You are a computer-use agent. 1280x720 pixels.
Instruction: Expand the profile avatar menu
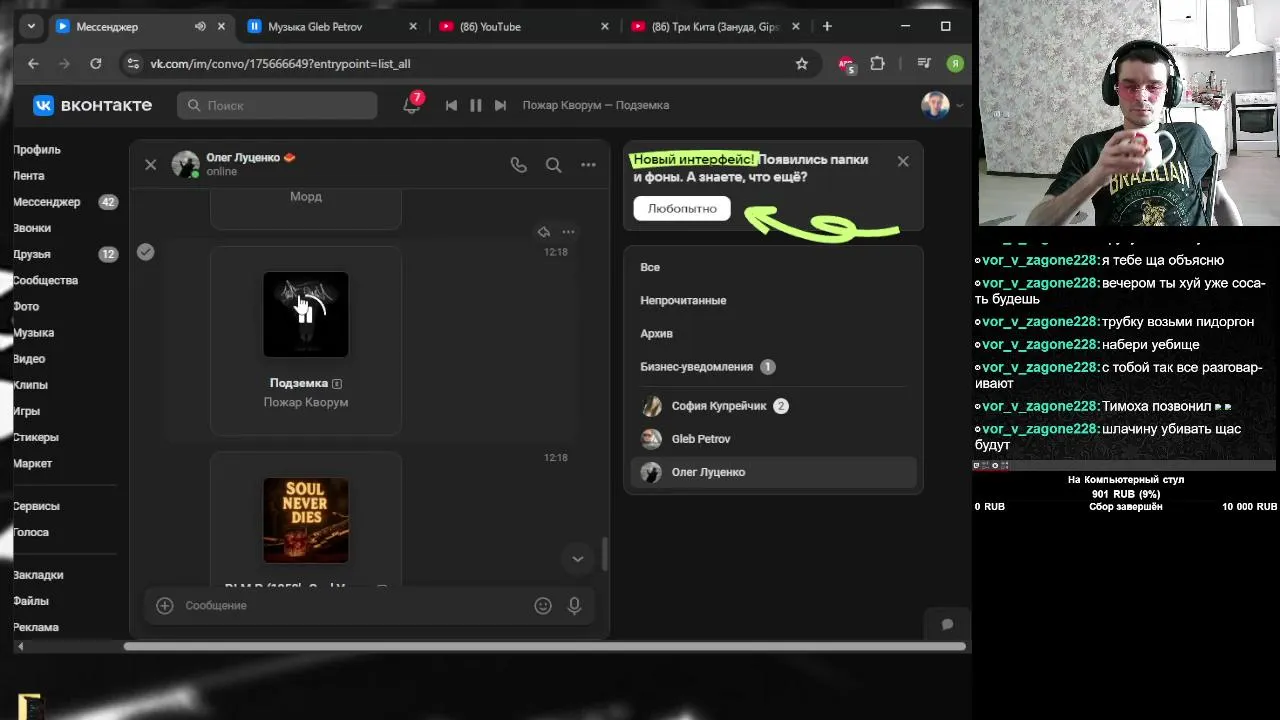coord(942,105)
